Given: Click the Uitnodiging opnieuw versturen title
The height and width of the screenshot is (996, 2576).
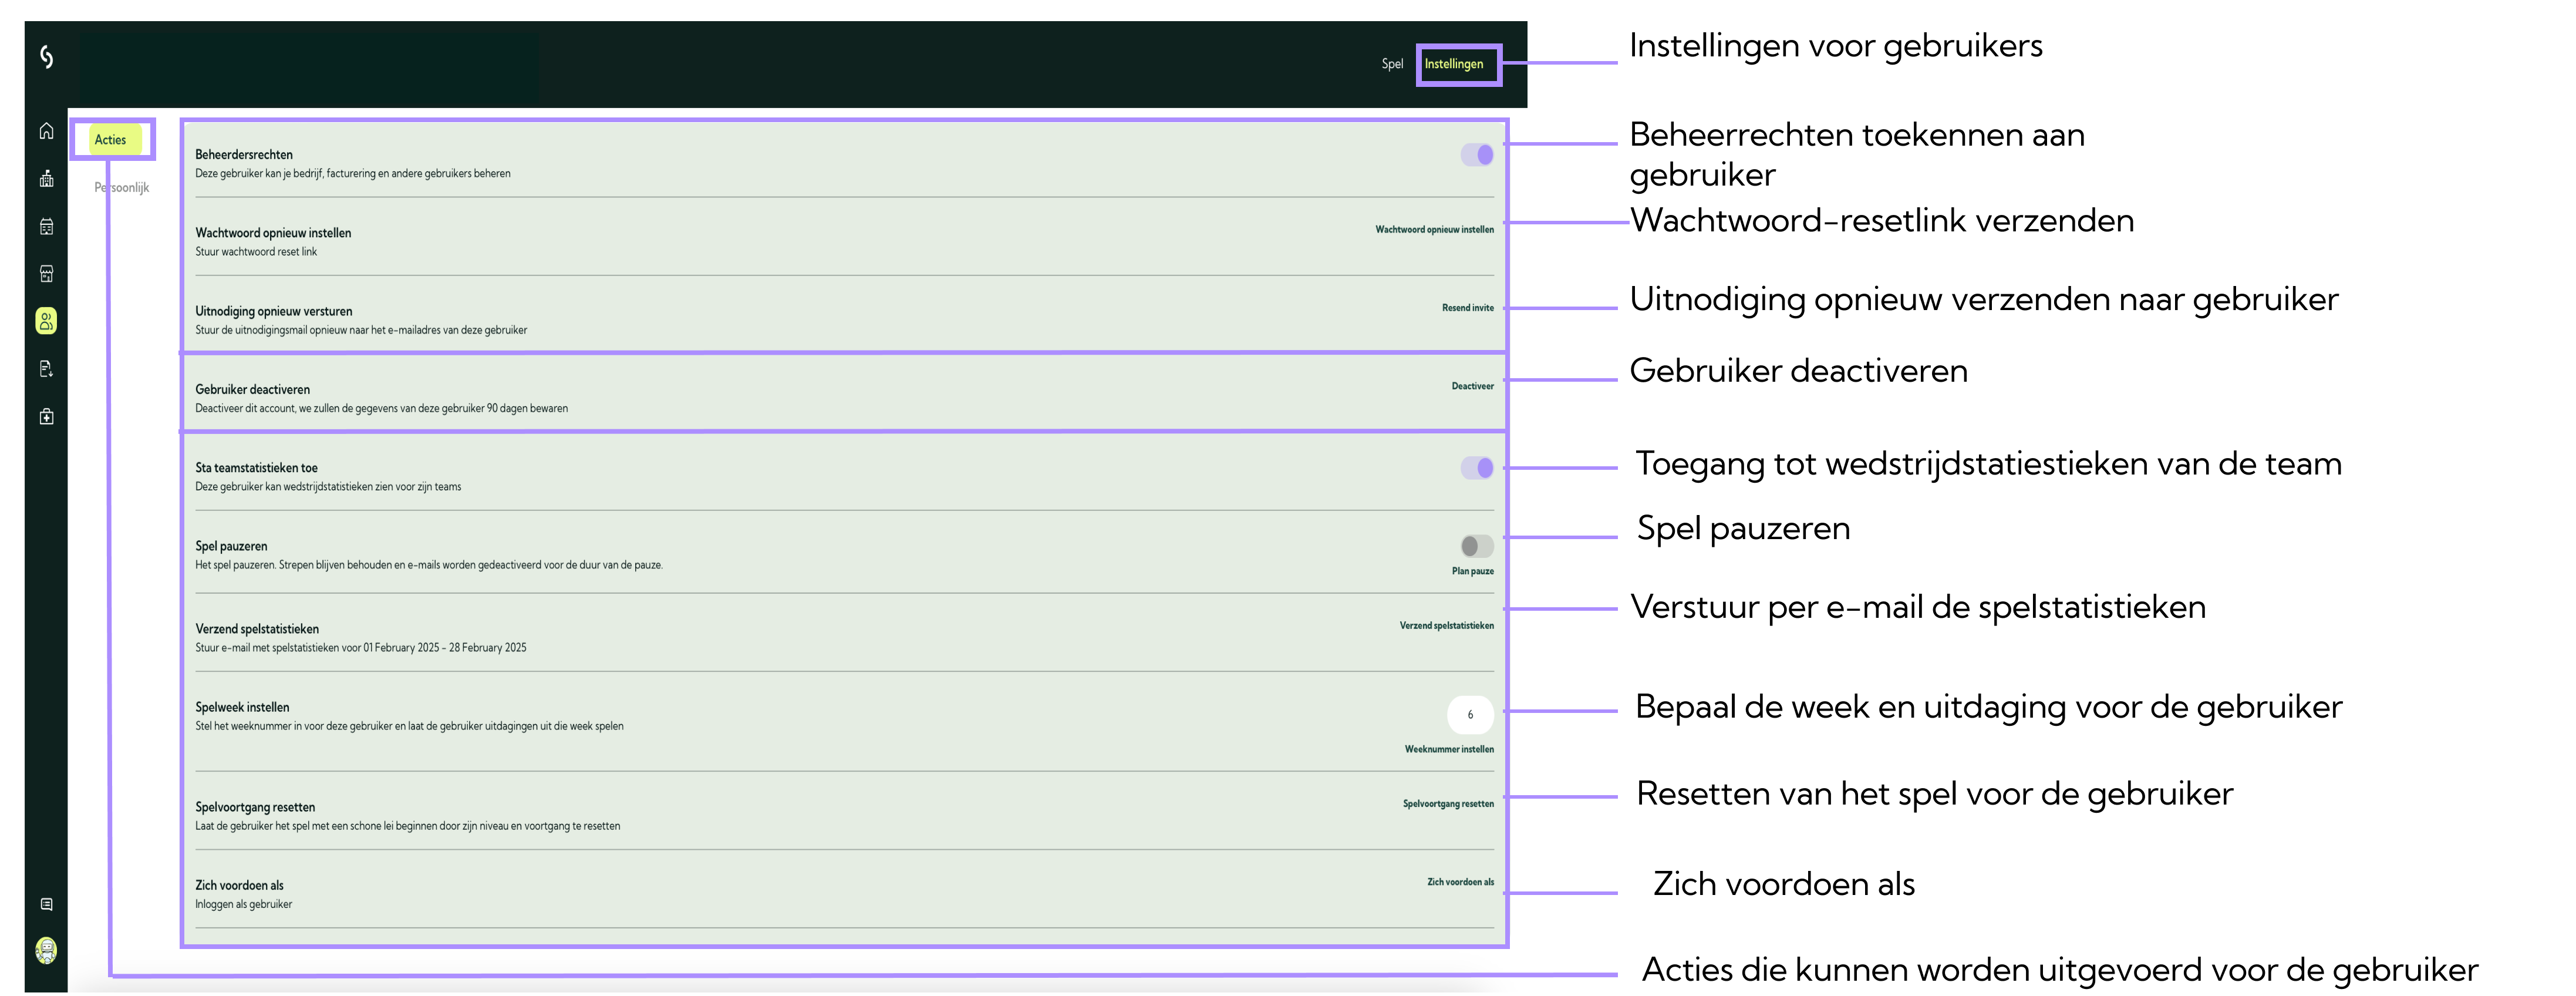Looking at the screenshot, I should (x=274, y=312).
